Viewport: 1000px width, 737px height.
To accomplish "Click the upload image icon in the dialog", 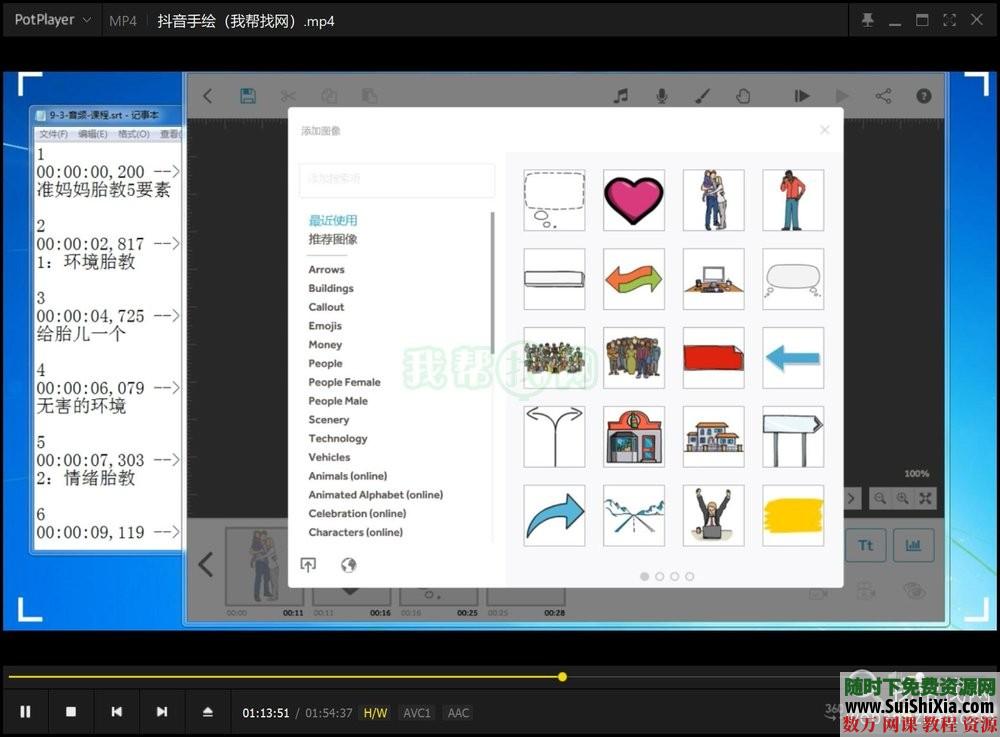I will 308,565.
